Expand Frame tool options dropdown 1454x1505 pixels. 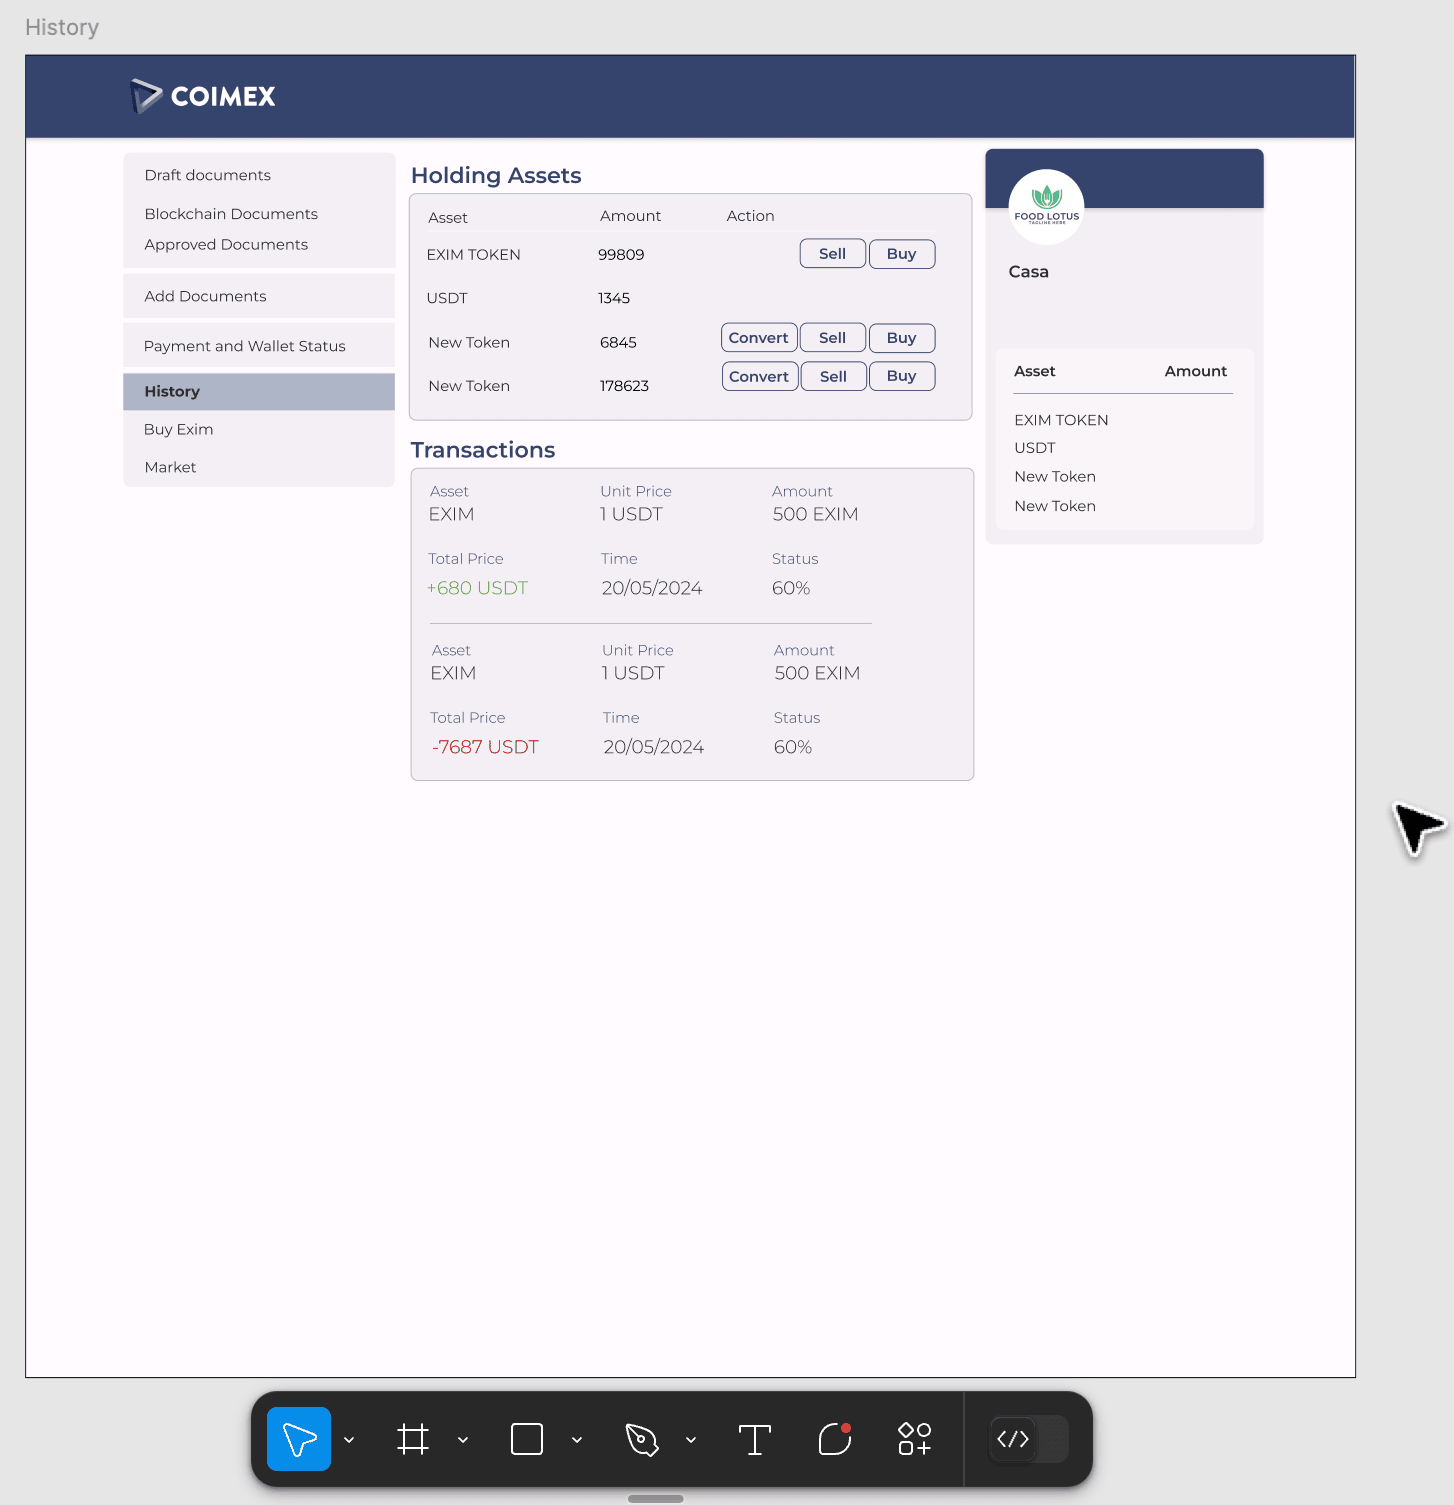tap(463, 1440)
